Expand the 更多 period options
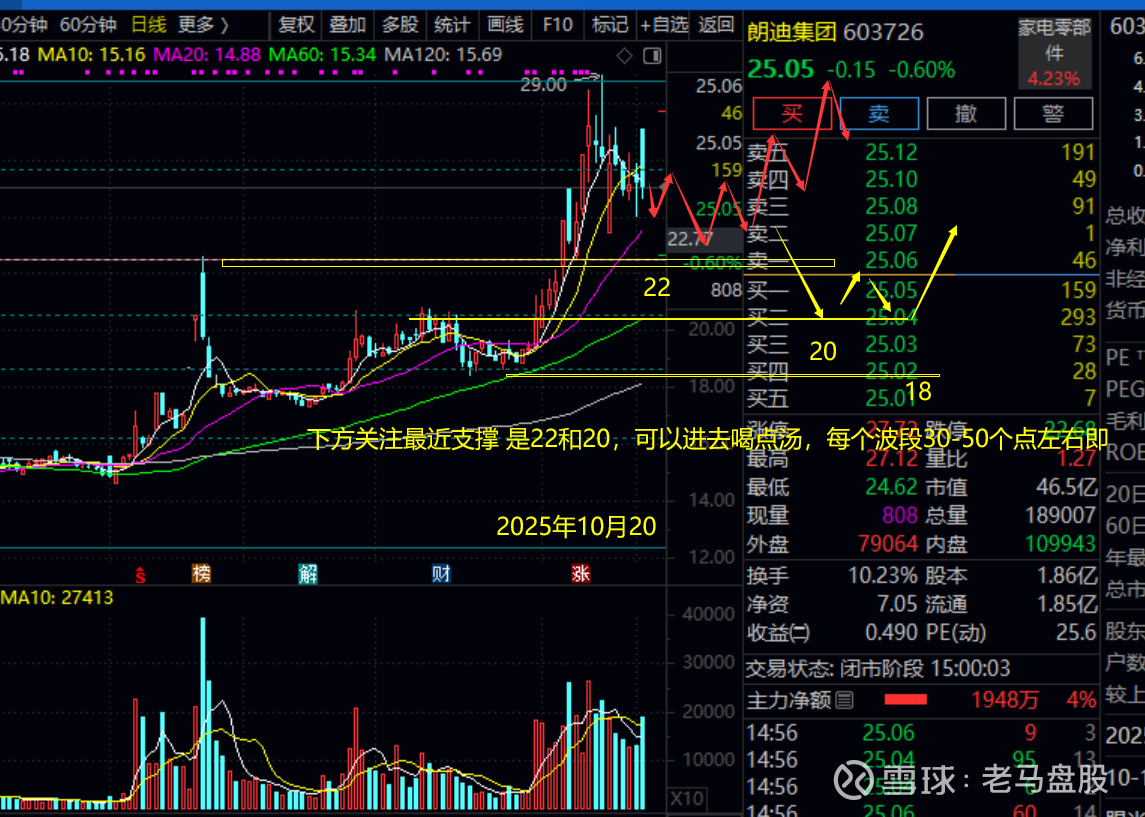 tap(203, 25)
